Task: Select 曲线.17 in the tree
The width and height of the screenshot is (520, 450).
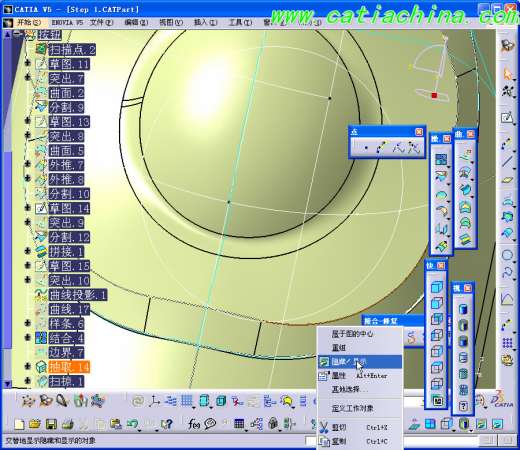Action: (x=69, y=309)
